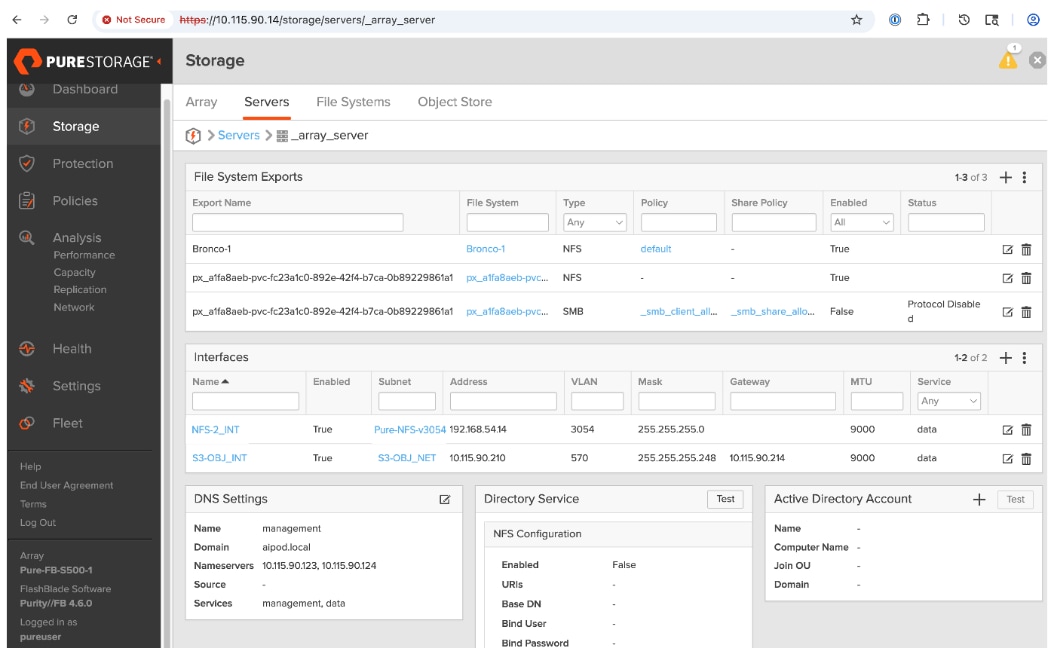
Task: Expand the Service filter dropdown
Action: [x=949, y=401]
